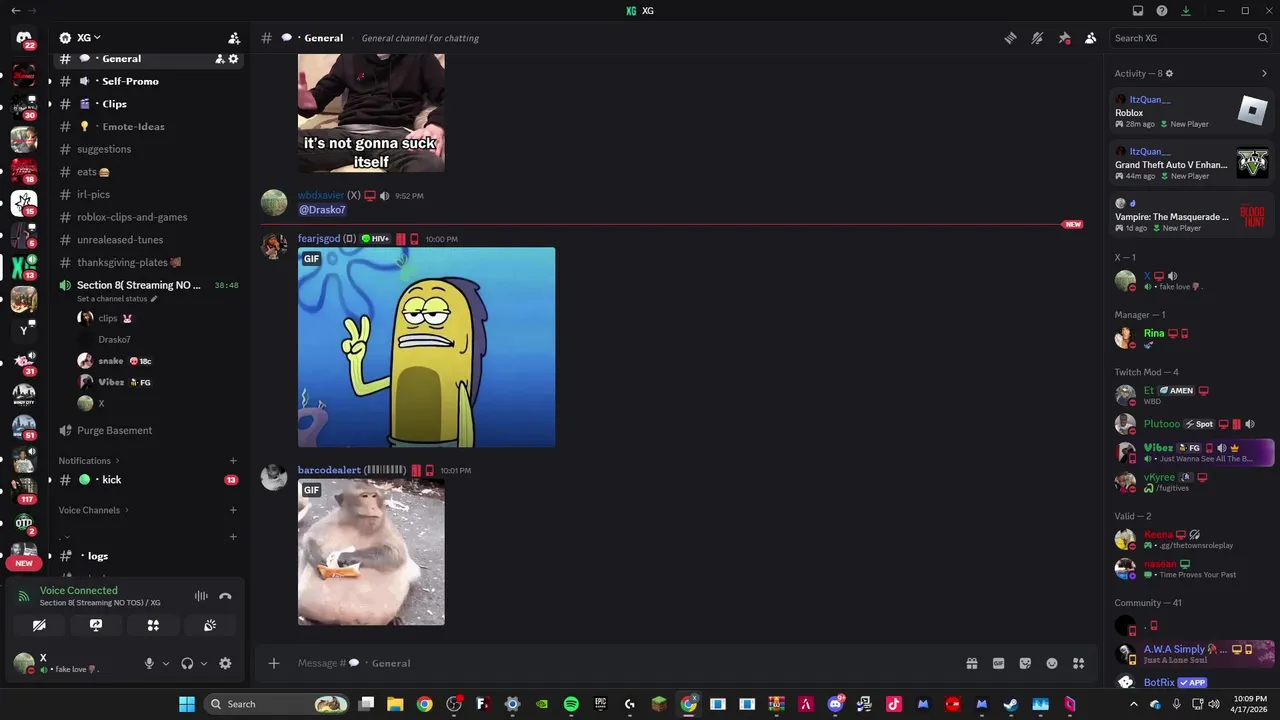Open General channel settings gear
The width and height of the screenshot is (1280, 720).
coord(234,59)
